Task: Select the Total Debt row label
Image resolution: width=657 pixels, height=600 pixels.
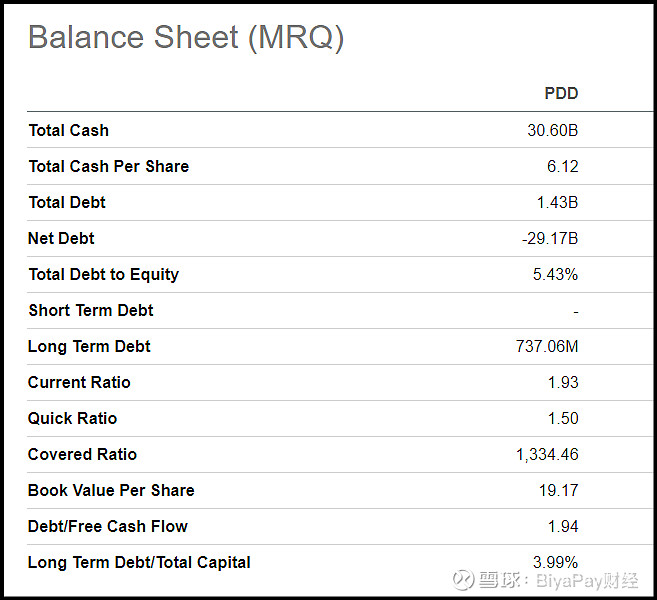Action: (67, 202)
